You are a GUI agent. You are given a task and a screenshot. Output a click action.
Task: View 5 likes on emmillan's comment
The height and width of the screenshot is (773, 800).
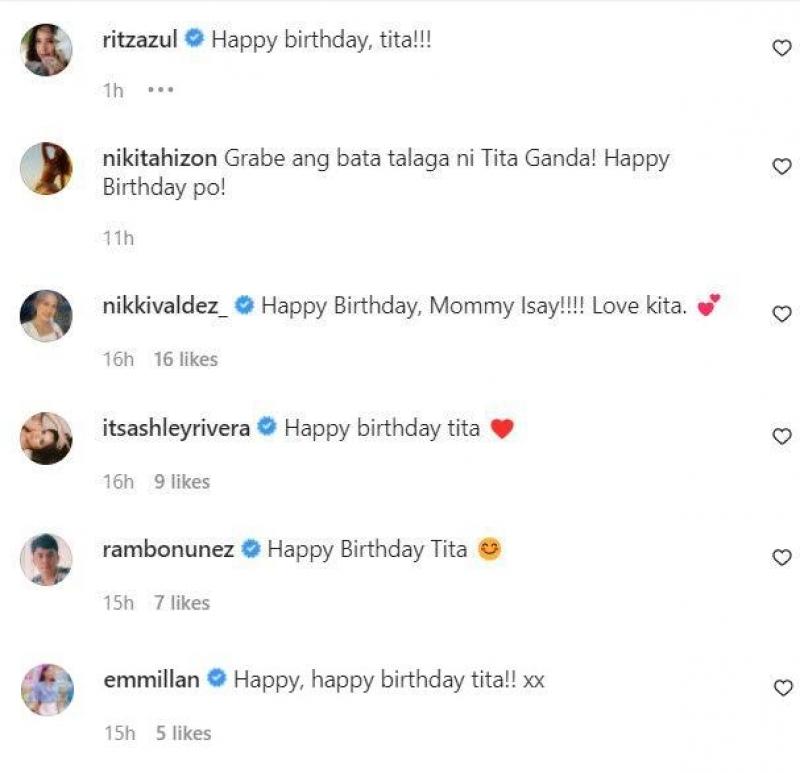[x=184, y=733]
